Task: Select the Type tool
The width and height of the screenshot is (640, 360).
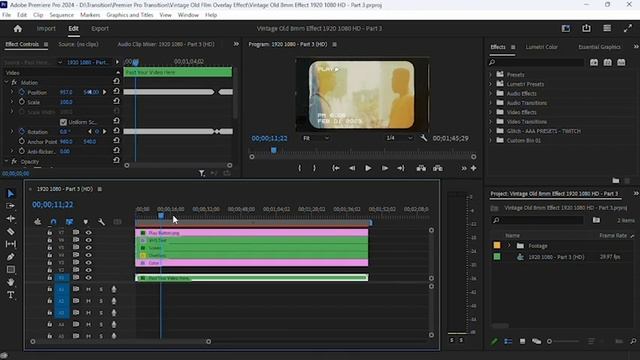Action: [11, 295]
